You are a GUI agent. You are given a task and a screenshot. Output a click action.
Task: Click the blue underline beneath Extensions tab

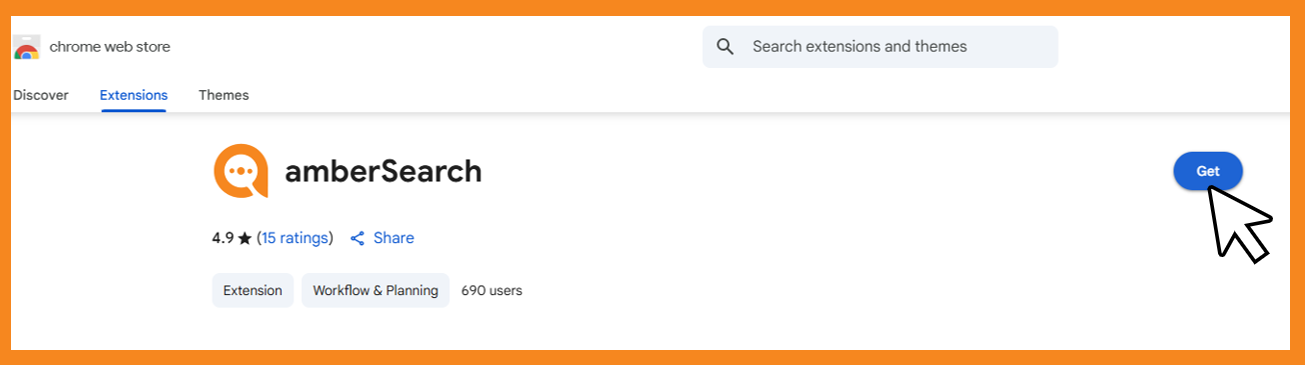click(x=134, y=110)
